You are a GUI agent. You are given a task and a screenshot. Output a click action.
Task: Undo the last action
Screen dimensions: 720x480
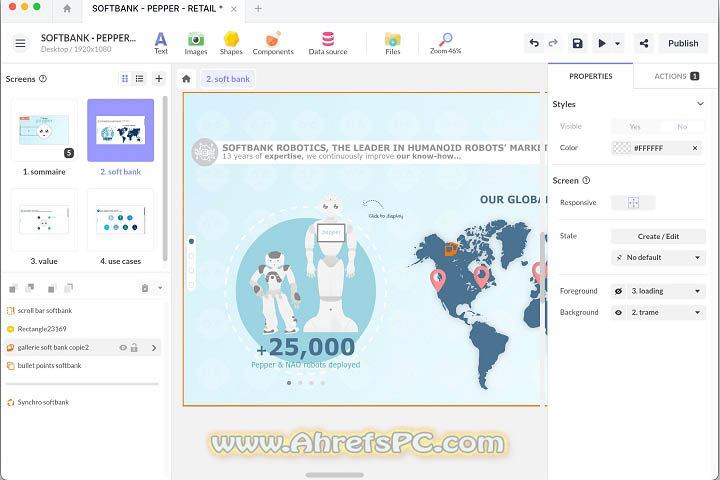[x=534, y=43]
